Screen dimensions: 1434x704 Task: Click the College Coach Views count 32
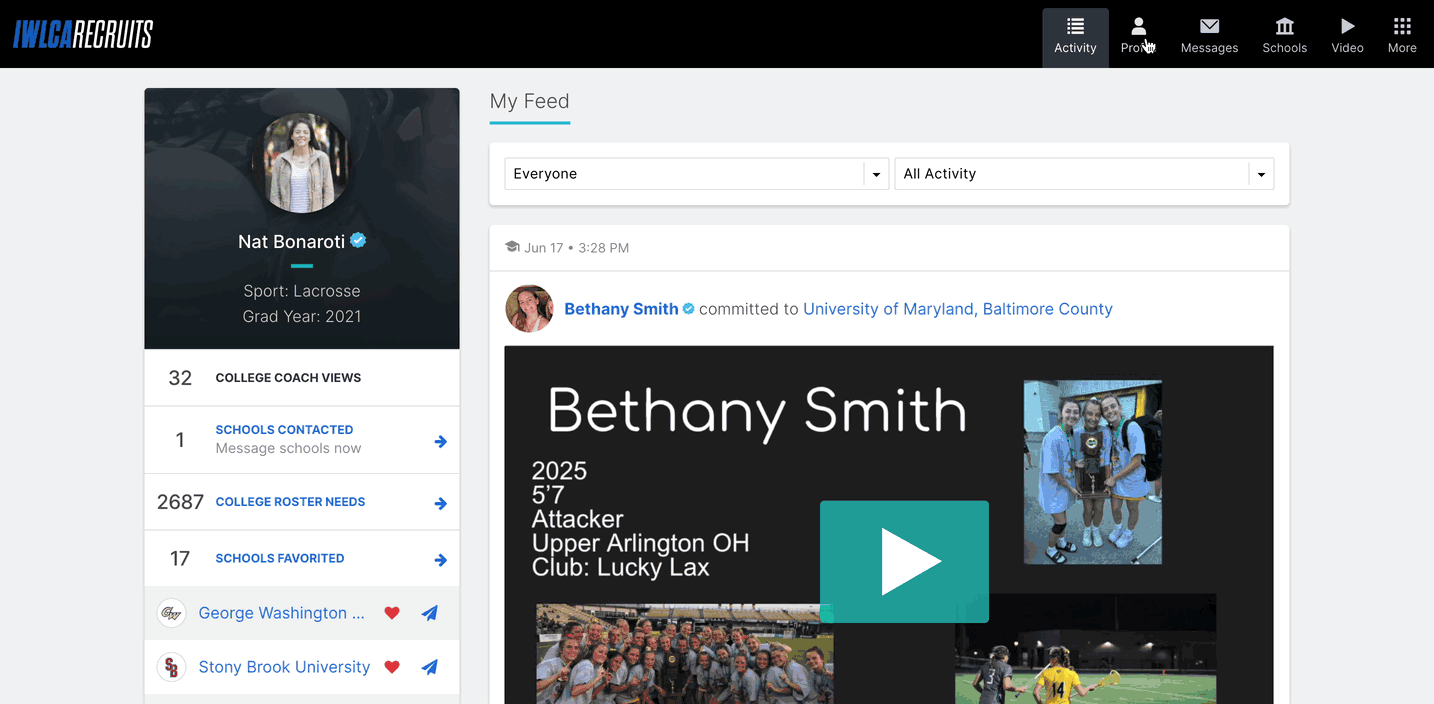tap(180, 378)
